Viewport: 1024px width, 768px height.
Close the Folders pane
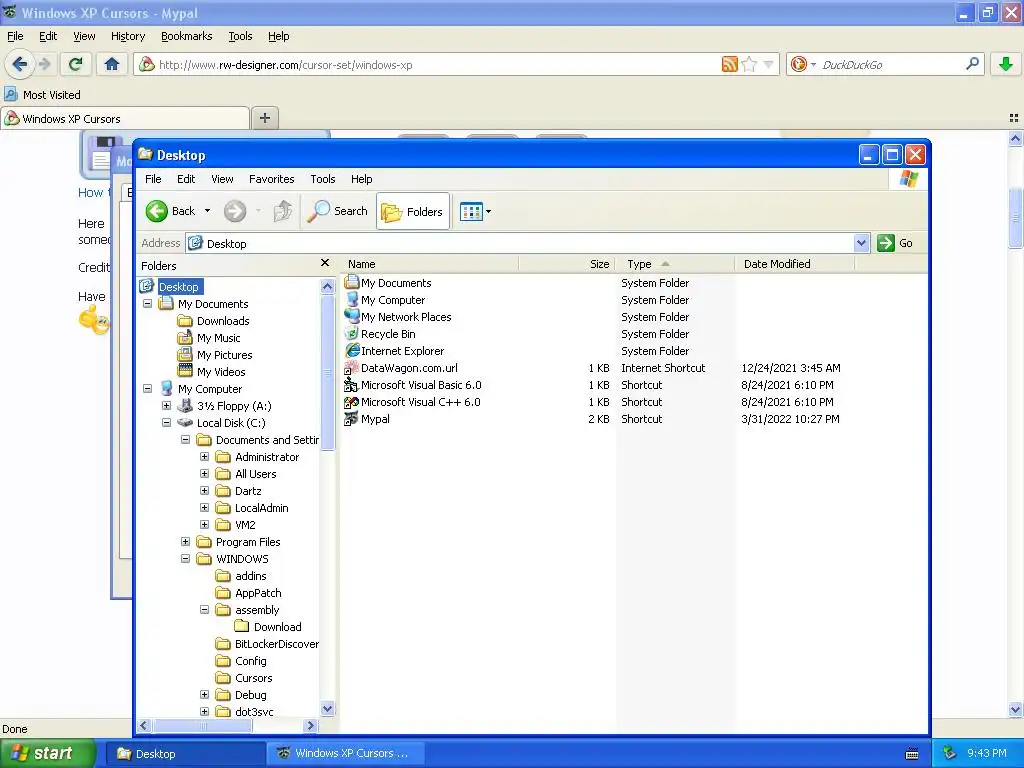[325, 263]
